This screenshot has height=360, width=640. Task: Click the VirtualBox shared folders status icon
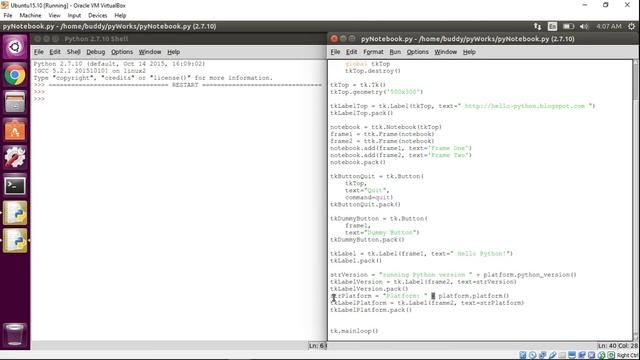pos(562,355)
